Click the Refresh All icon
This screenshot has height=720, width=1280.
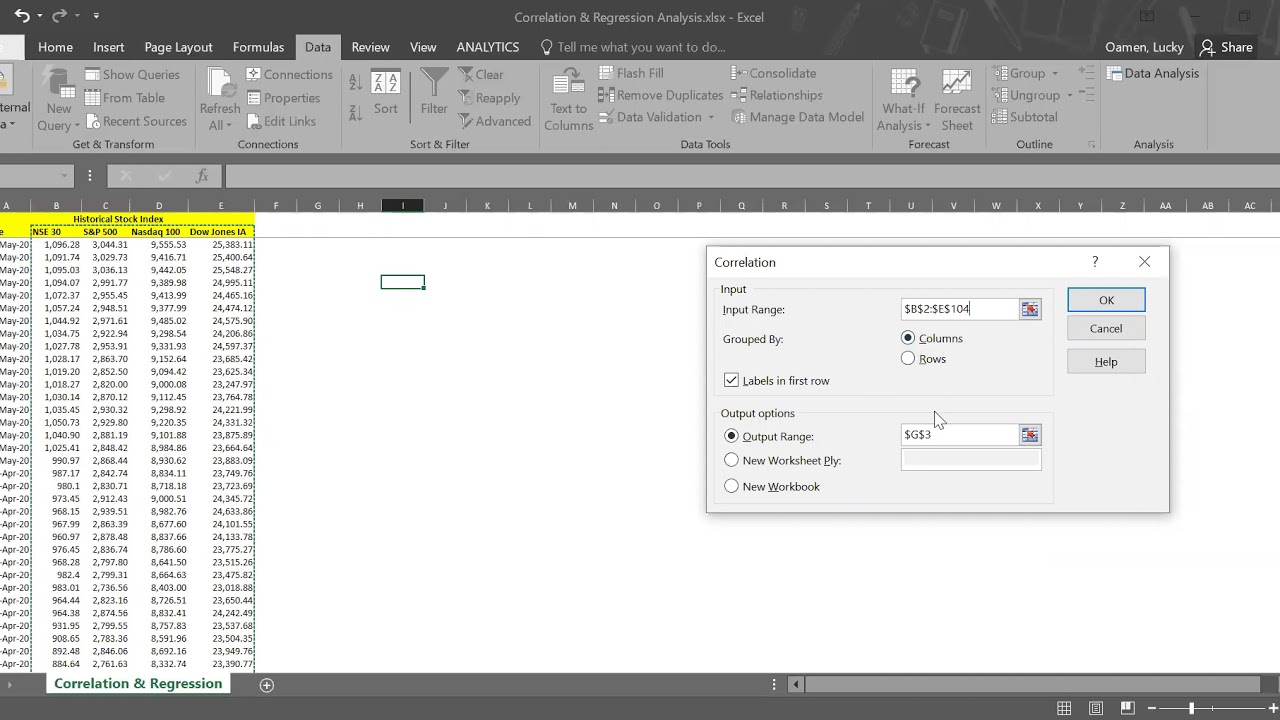coord(219,84)
